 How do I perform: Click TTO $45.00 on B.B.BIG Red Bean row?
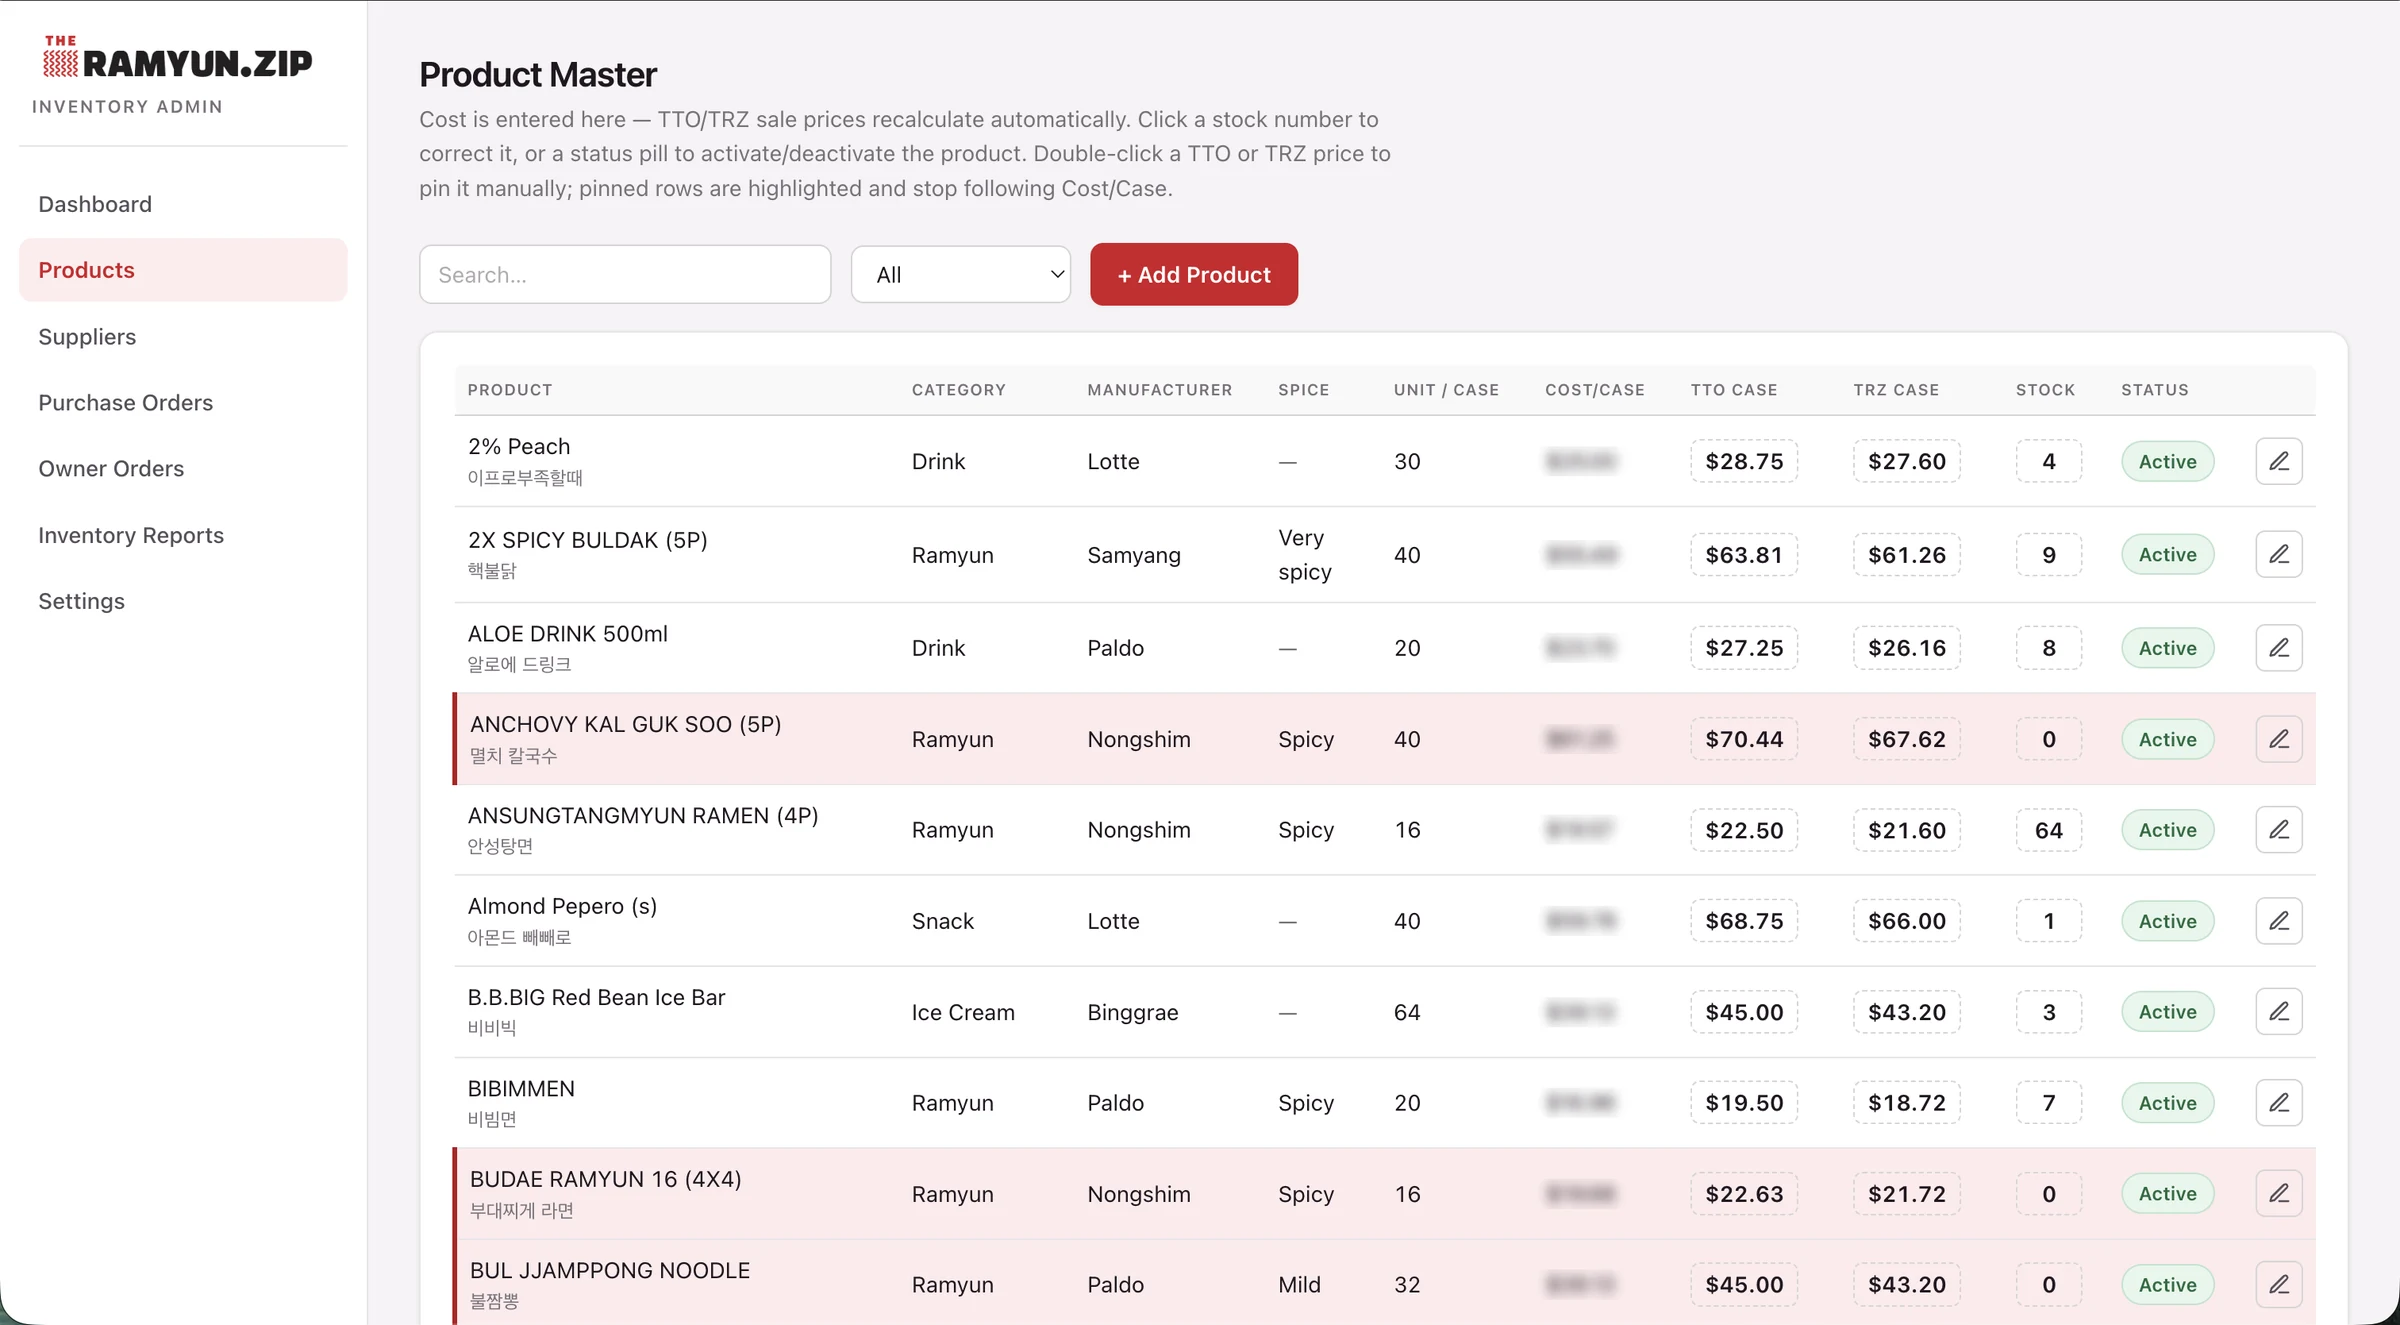click(x=1744, y=1012)
